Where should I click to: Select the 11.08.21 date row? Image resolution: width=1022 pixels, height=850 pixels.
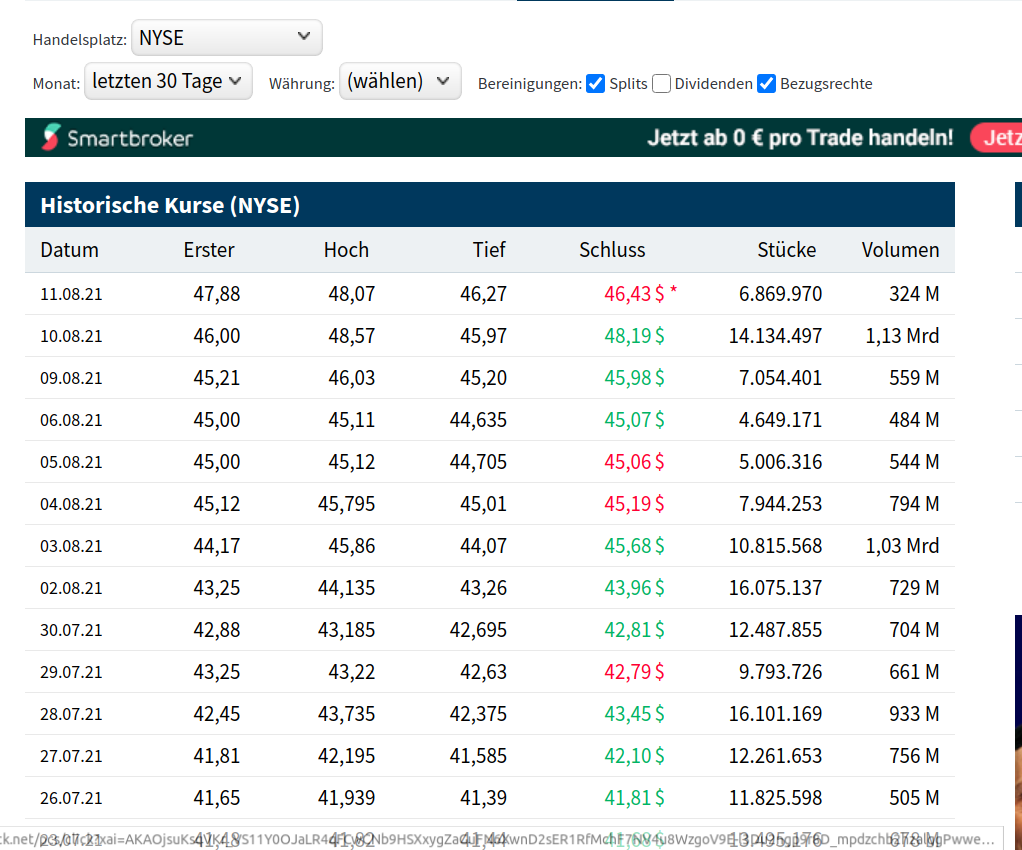pos(71,294)
